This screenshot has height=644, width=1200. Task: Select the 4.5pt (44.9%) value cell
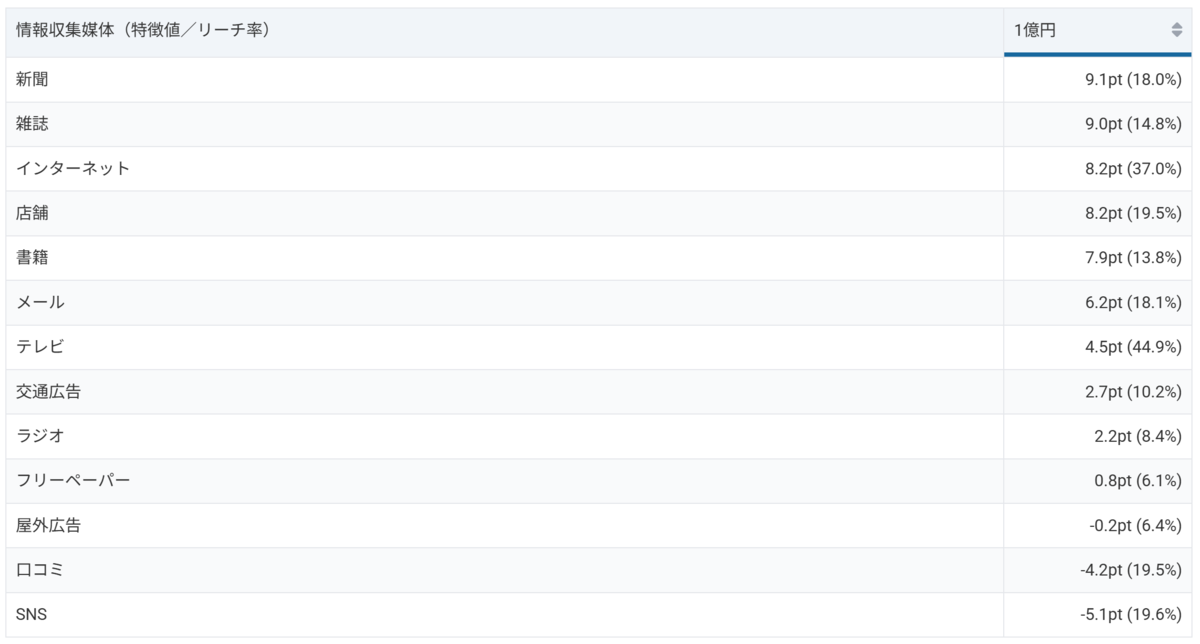tap(1133, 347)
